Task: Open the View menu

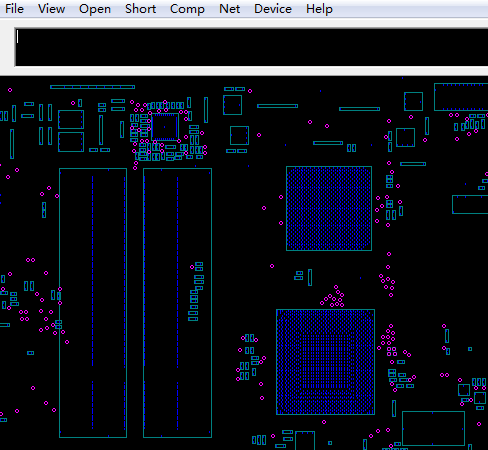Action: [x=51, y=9]
